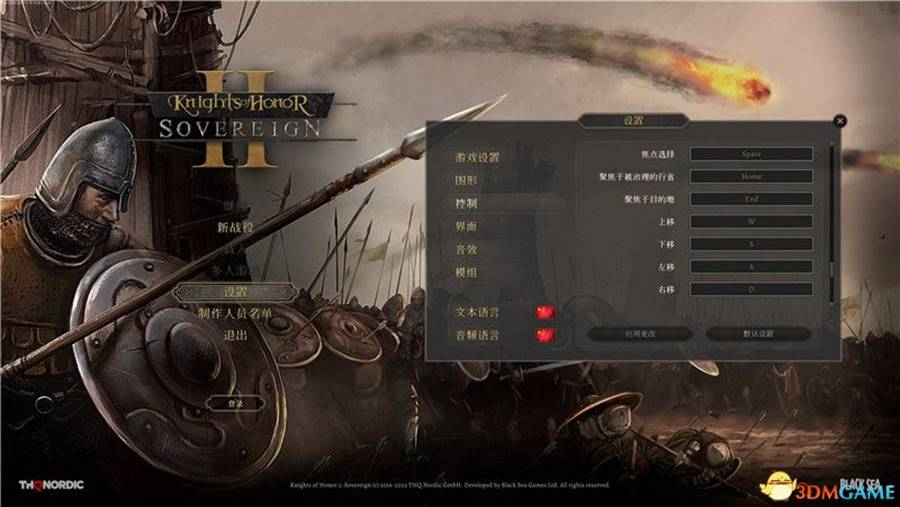Click the 3DMGAME watermark logo

[828, 488]
